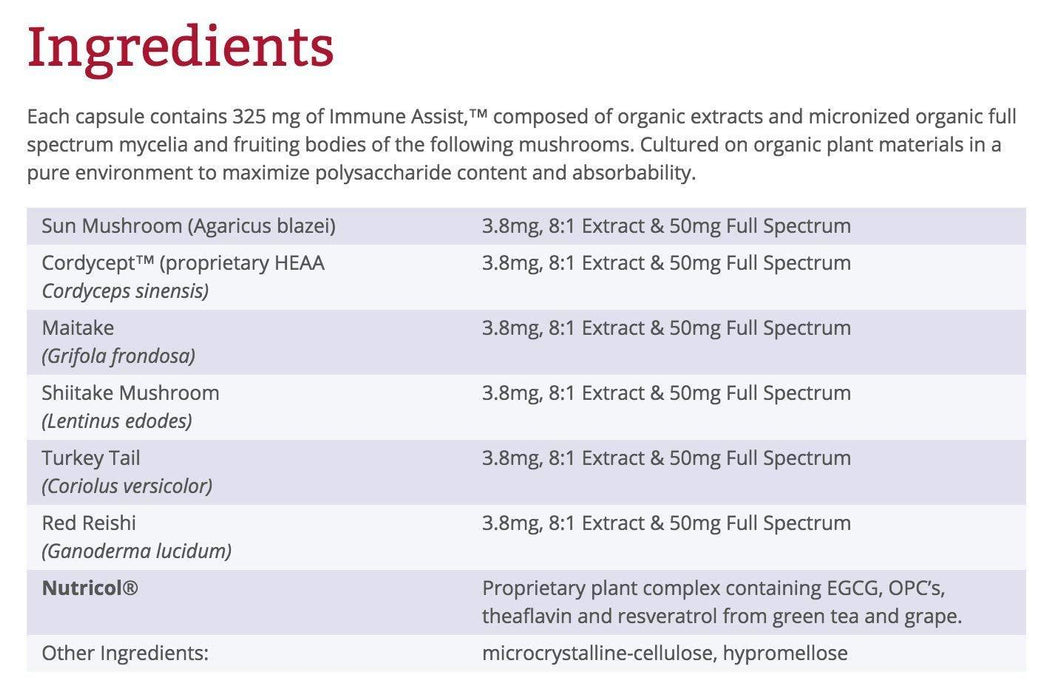
Task: Click the Sun Mushroom dosage text
Action: click(666, 226)
